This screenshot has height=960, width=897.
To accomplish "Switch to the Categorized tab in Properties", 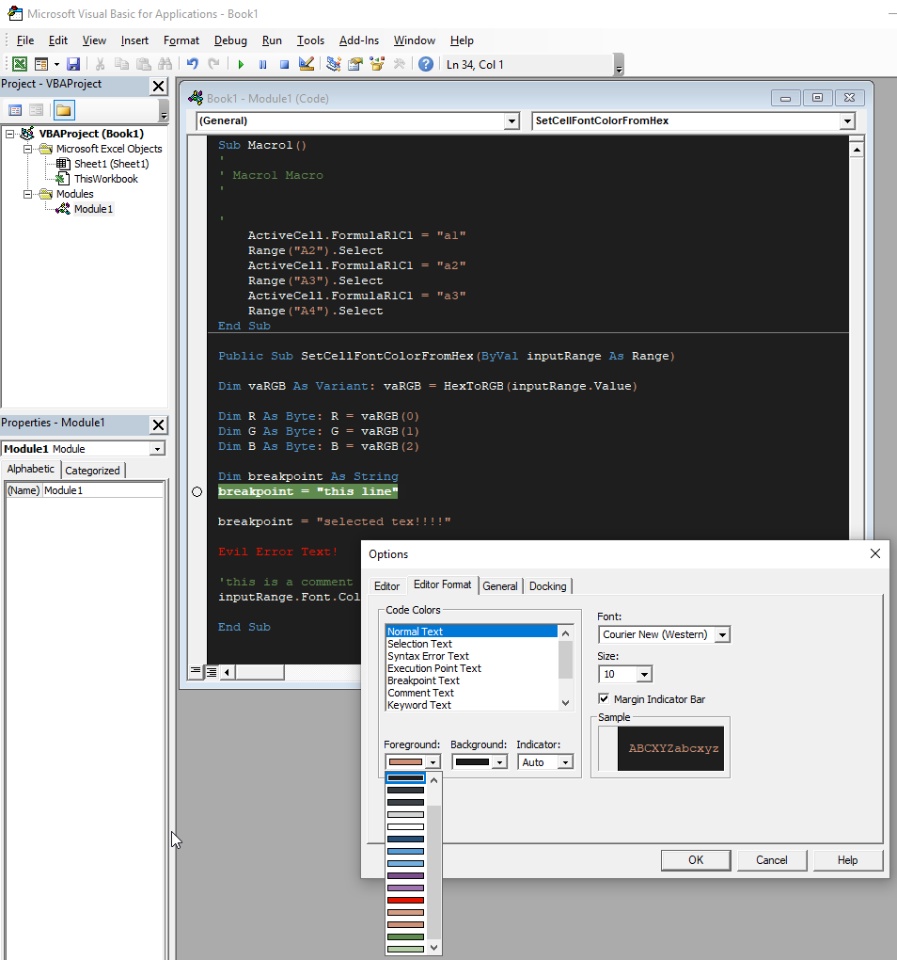I will tap(92, 470).
